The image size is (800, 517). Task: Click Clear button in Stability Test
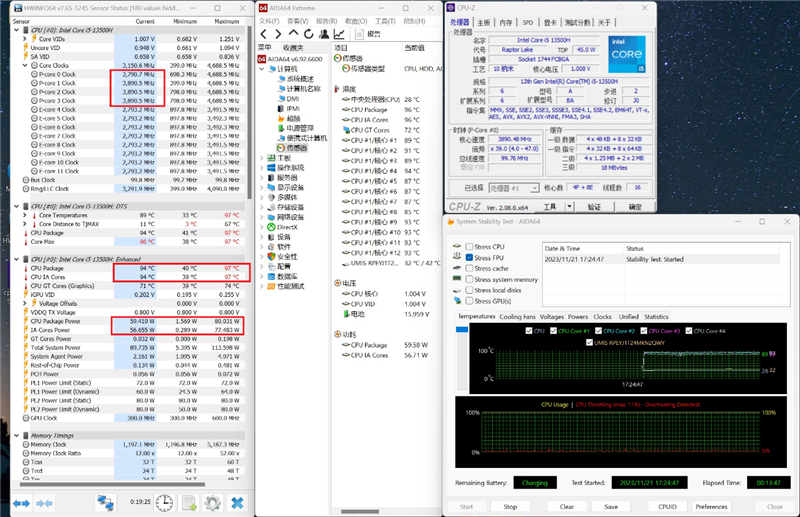coord(567,507)
